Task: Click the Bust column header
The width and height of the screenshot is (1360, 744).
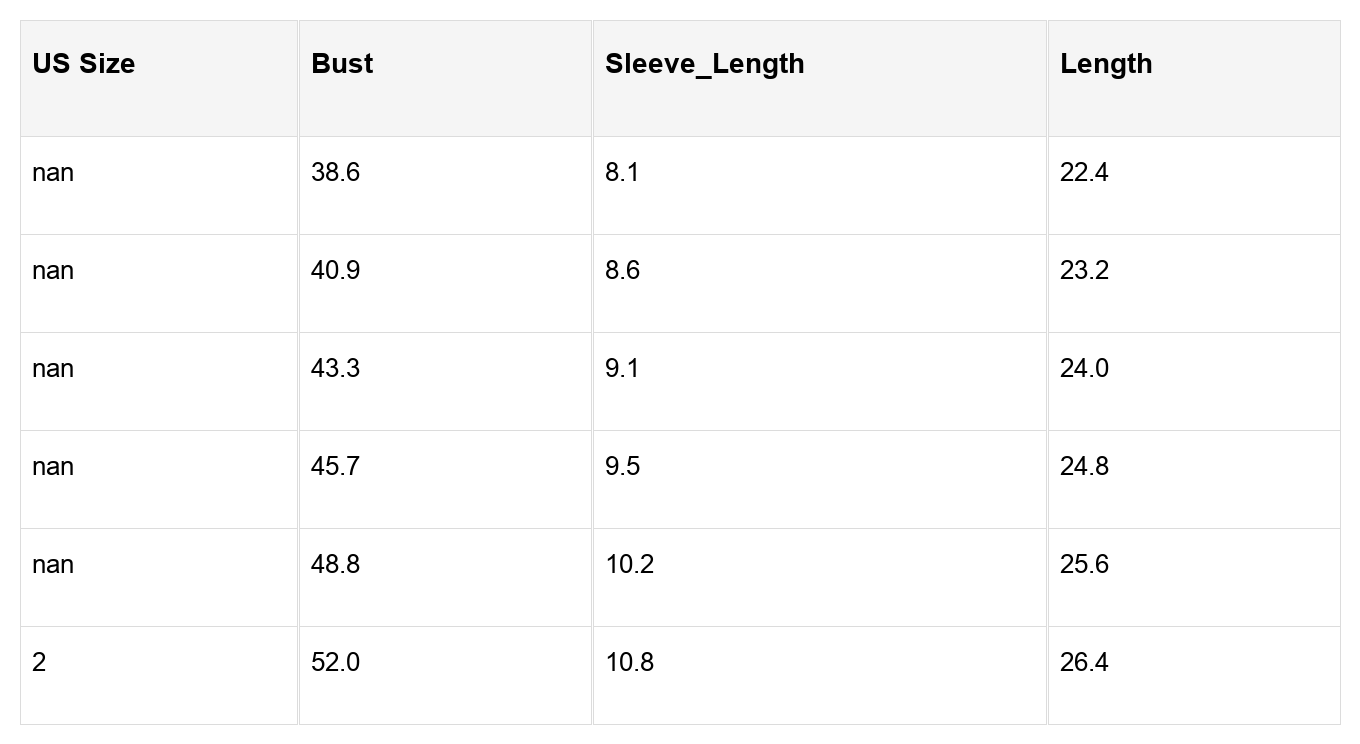Action: coord(445,78)
